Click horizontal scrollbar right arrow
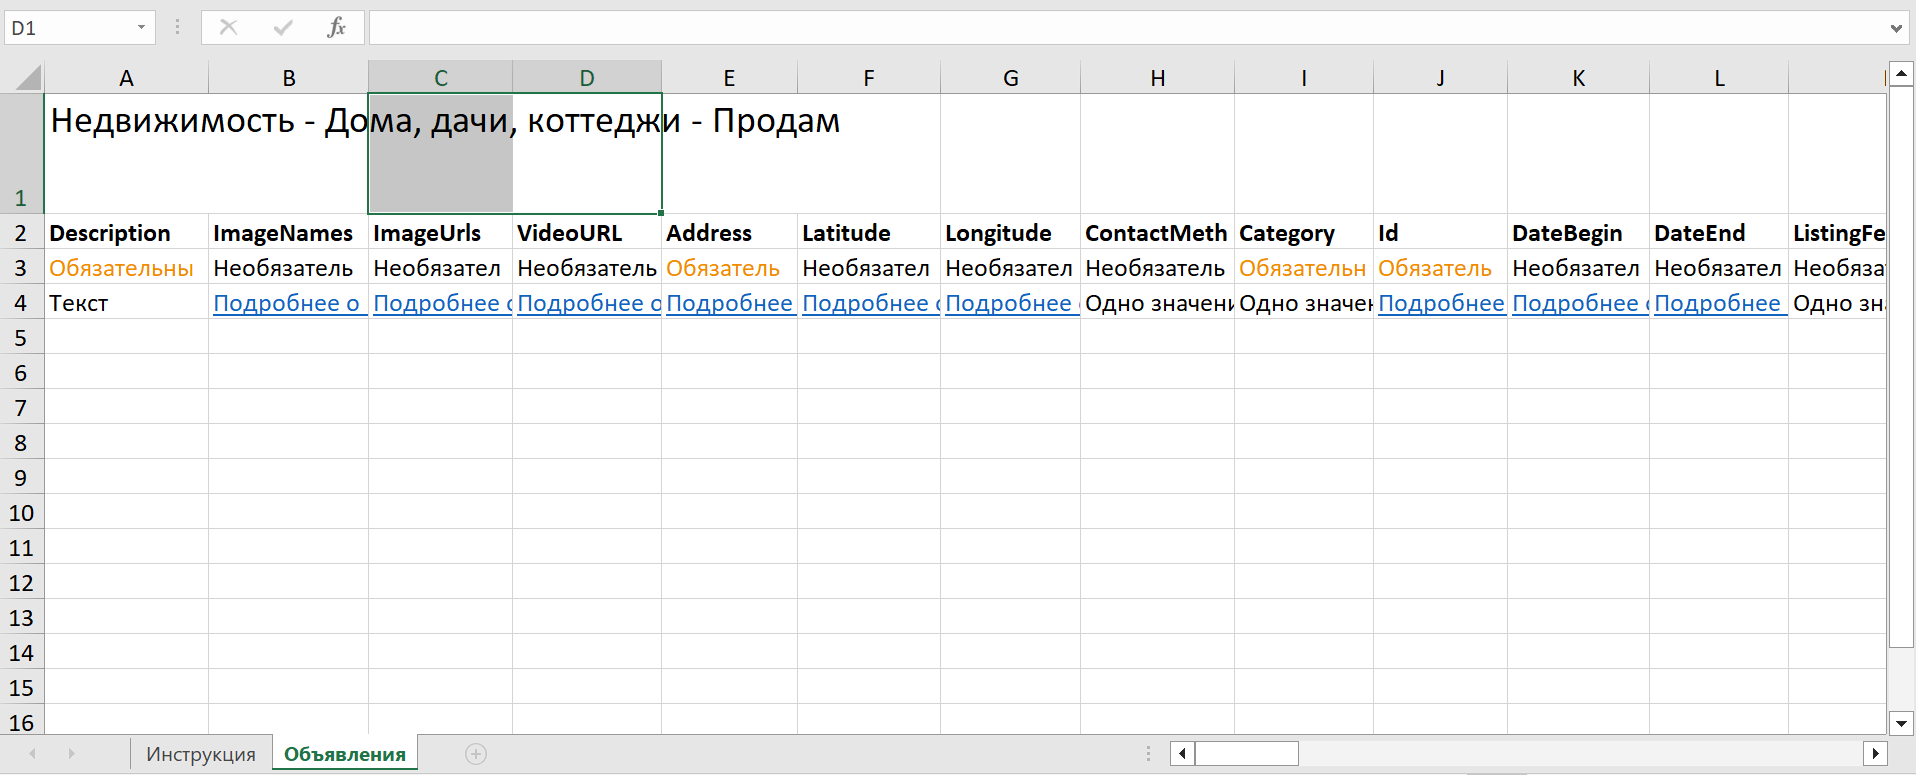This screenshot has height=775, width=1916. tap(1875, 753)
